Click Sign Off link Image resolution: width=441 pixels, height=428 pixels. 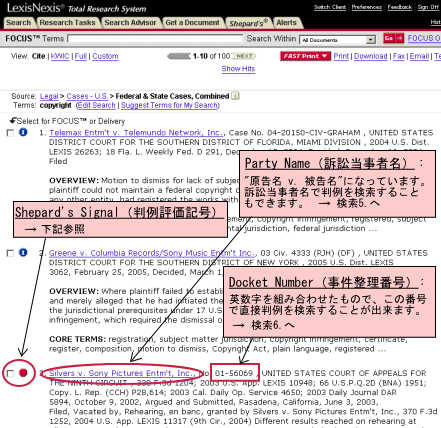point(428,7)
